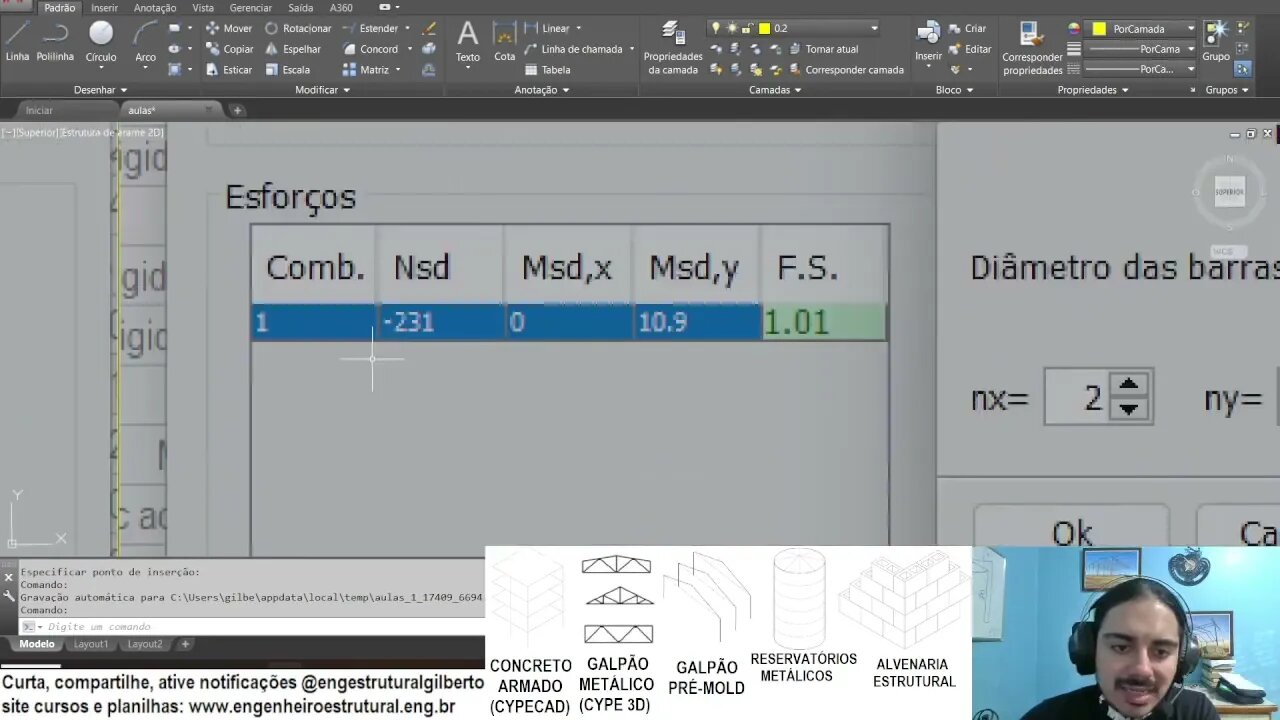
Task: Switch to the Layout2 tab
Action: pyautogui.click(x=145, y=644)
